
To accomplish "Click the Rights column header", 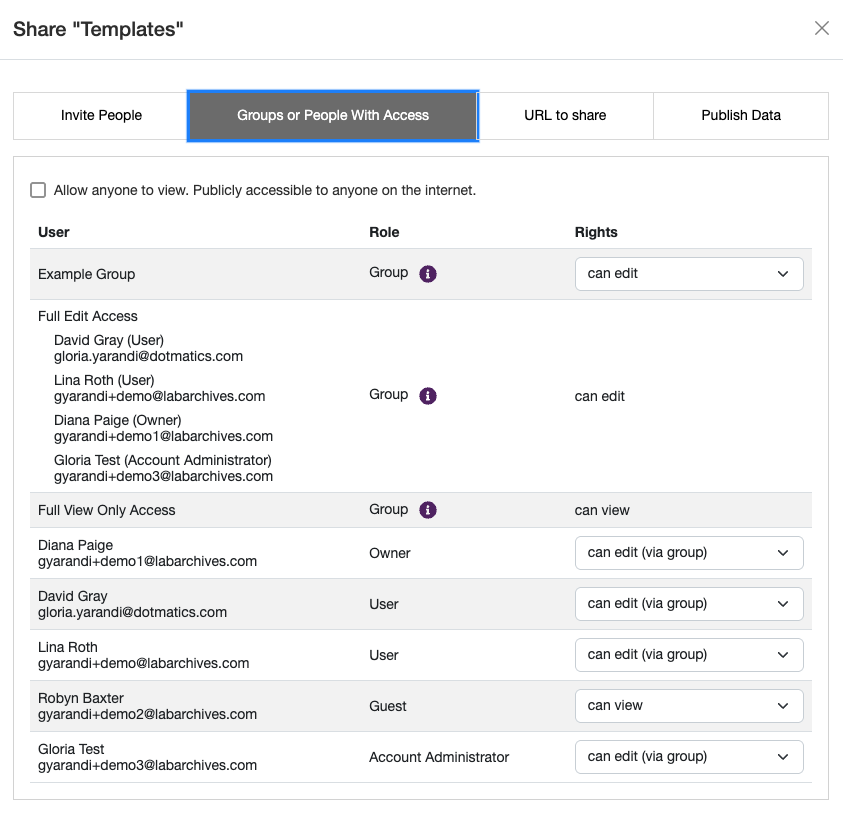I will coord(596,232).
